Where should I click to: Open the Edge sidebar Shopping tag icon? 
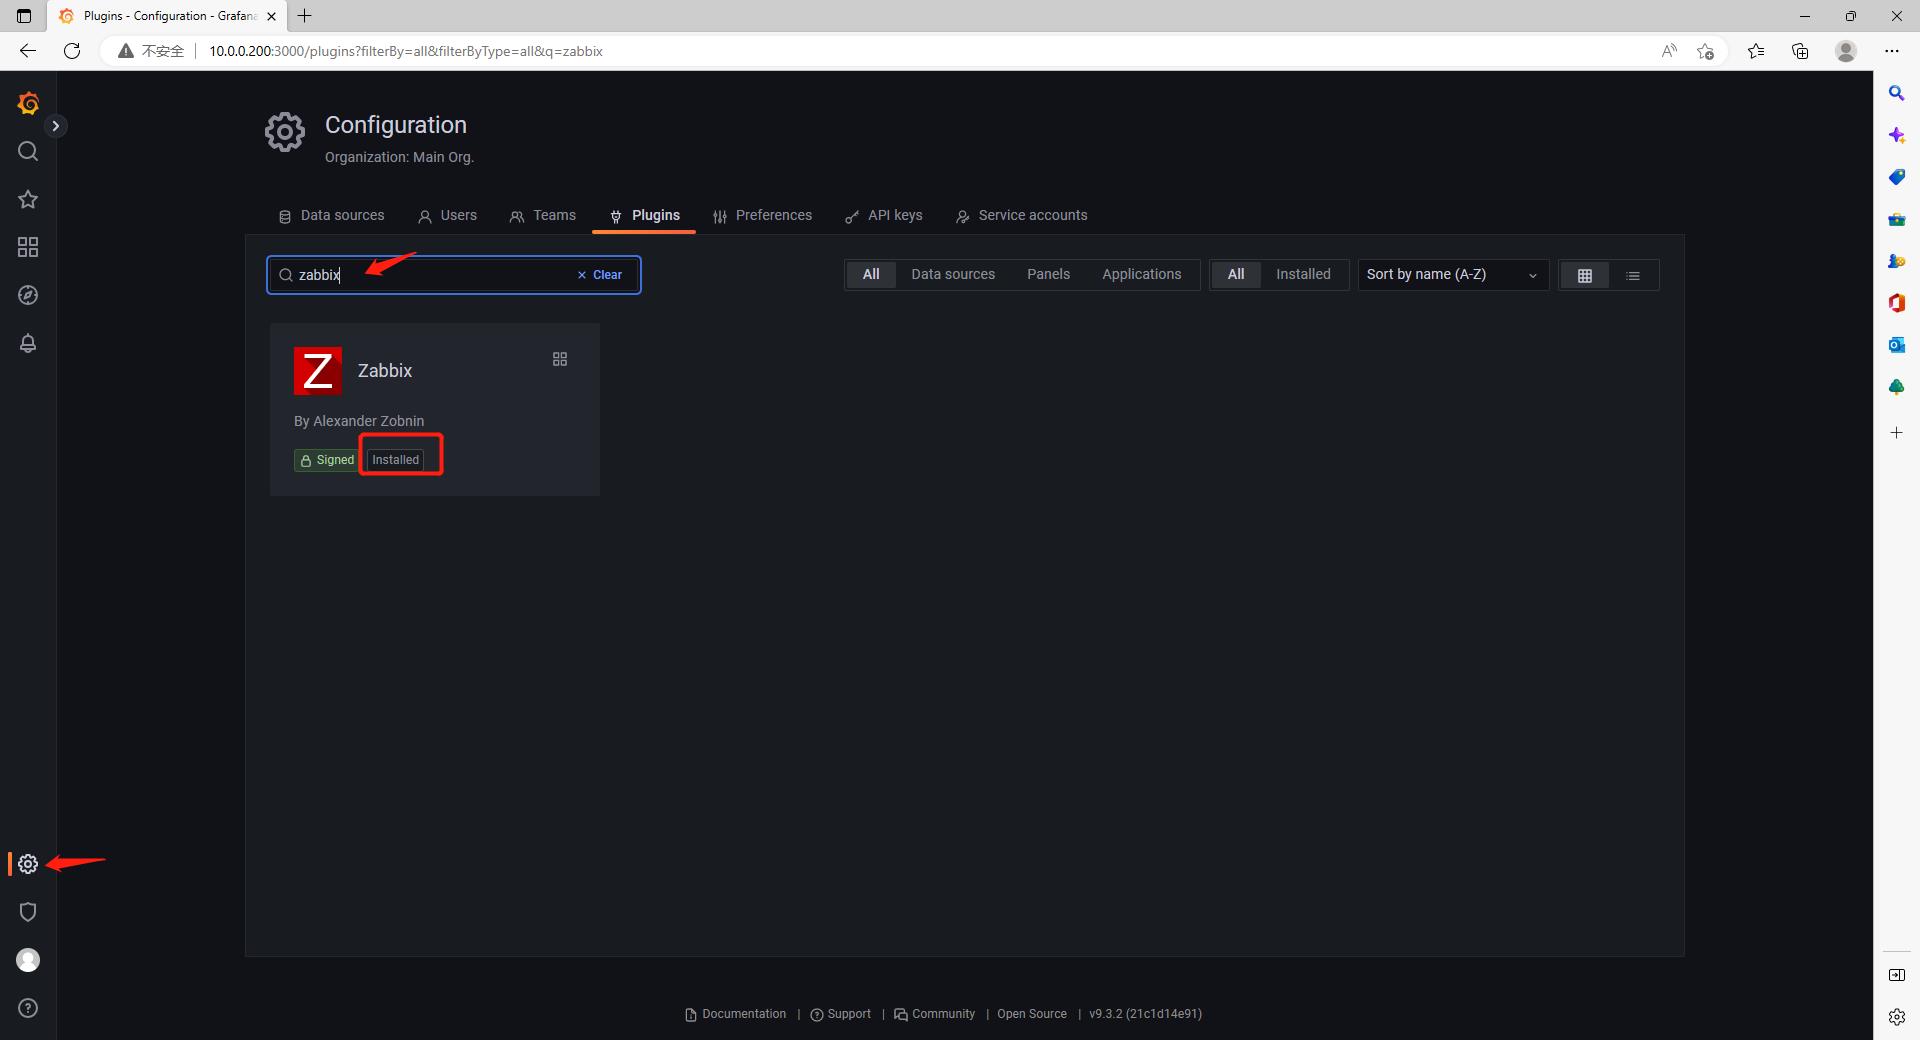(1896, 177)
